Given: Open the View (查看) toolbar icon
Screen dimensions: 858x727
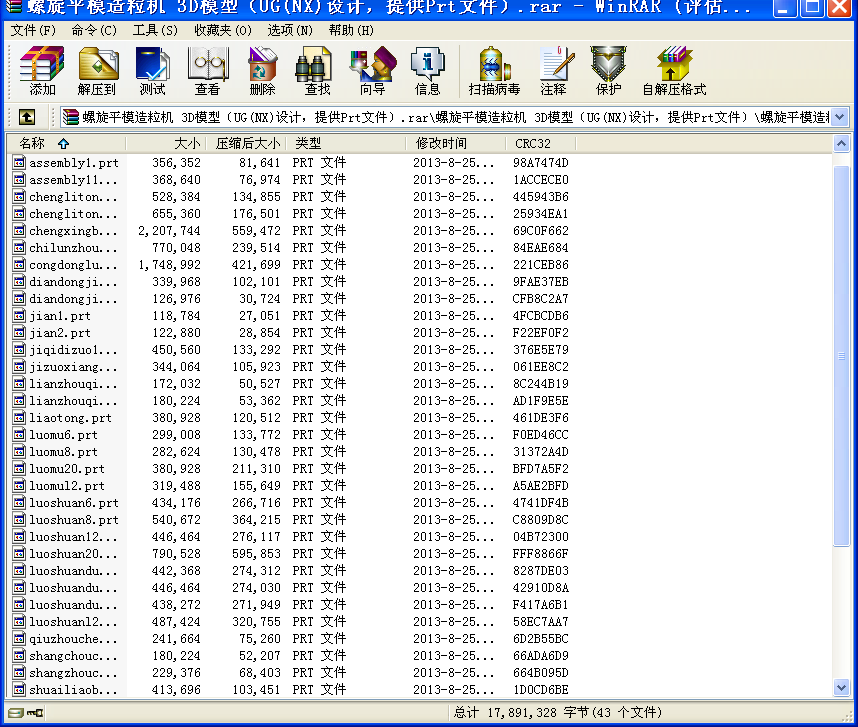Looking at the screenshot, I should 207,71.
